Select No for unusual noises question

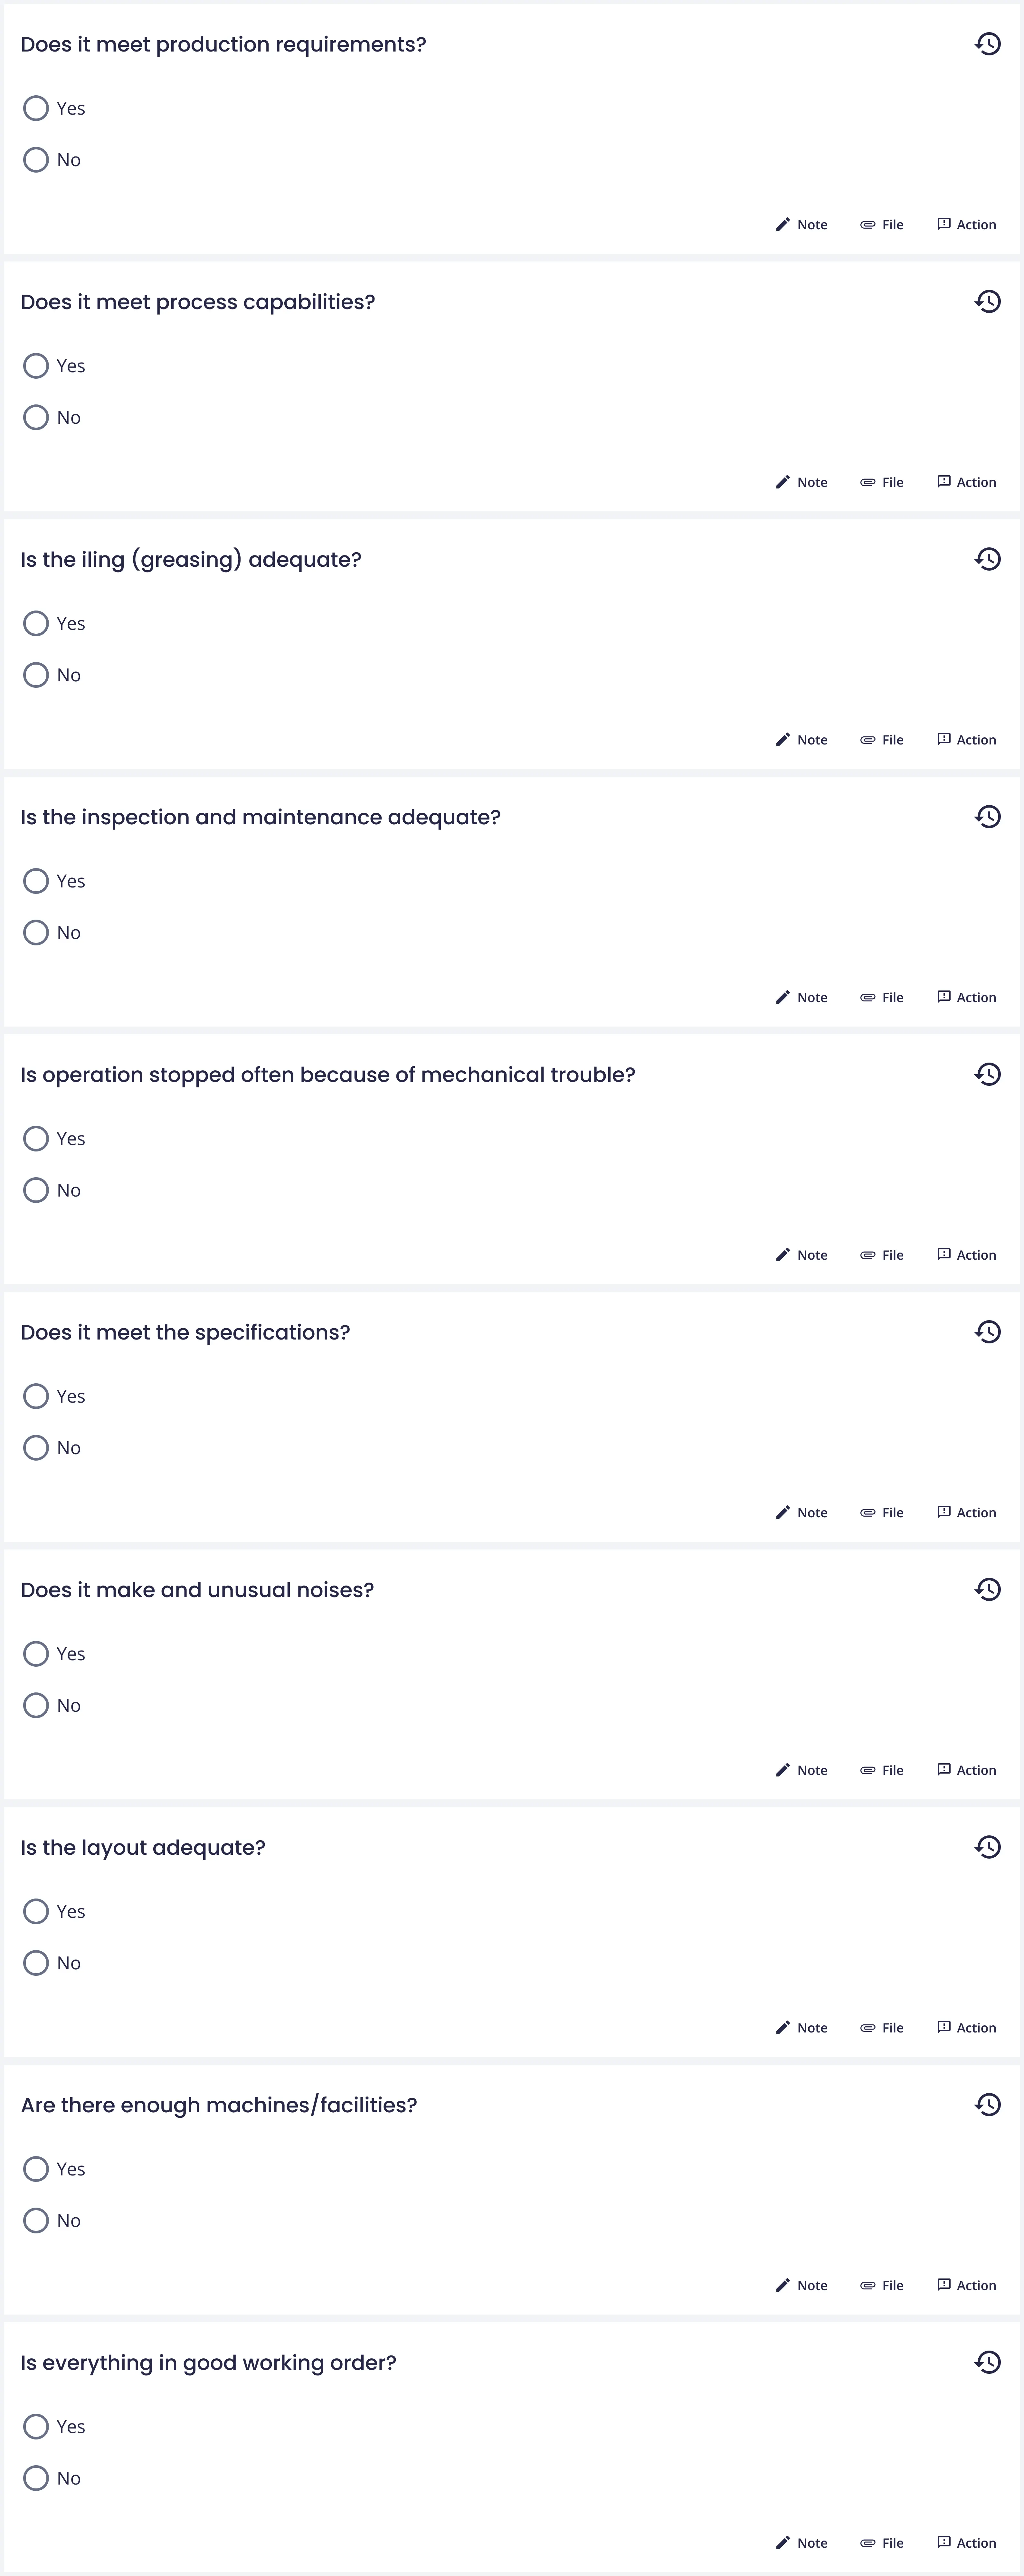point(36,1705)
